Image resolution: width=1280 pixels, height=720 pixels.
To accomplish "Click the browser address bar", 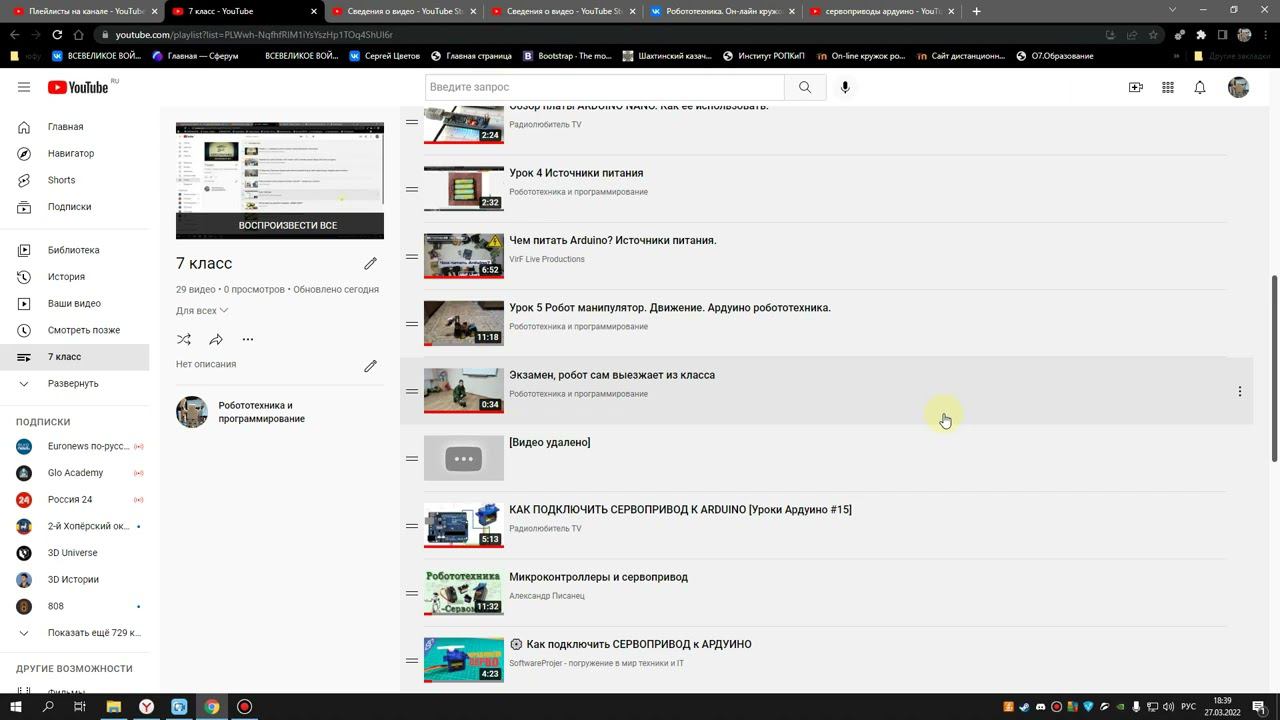I will tap(600, 34).
